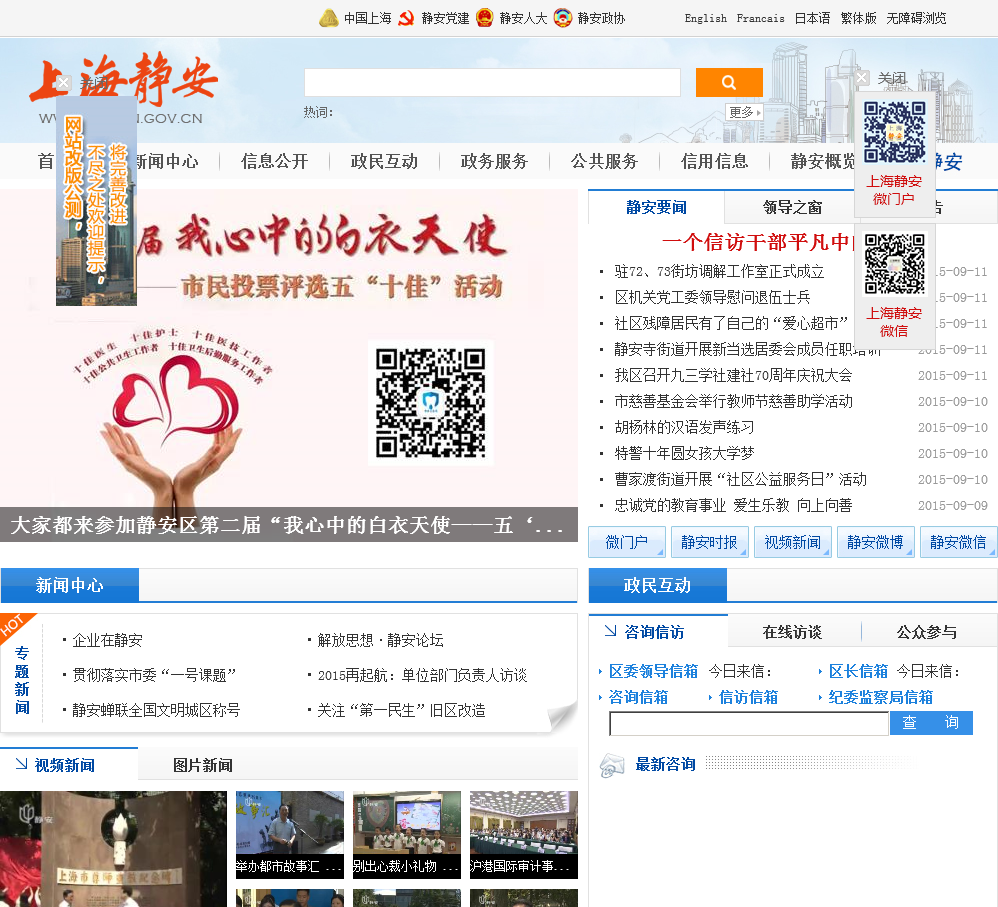Open the 政务服务 navigation menu
Screen dimensions: 998x907
pos(494,161)
